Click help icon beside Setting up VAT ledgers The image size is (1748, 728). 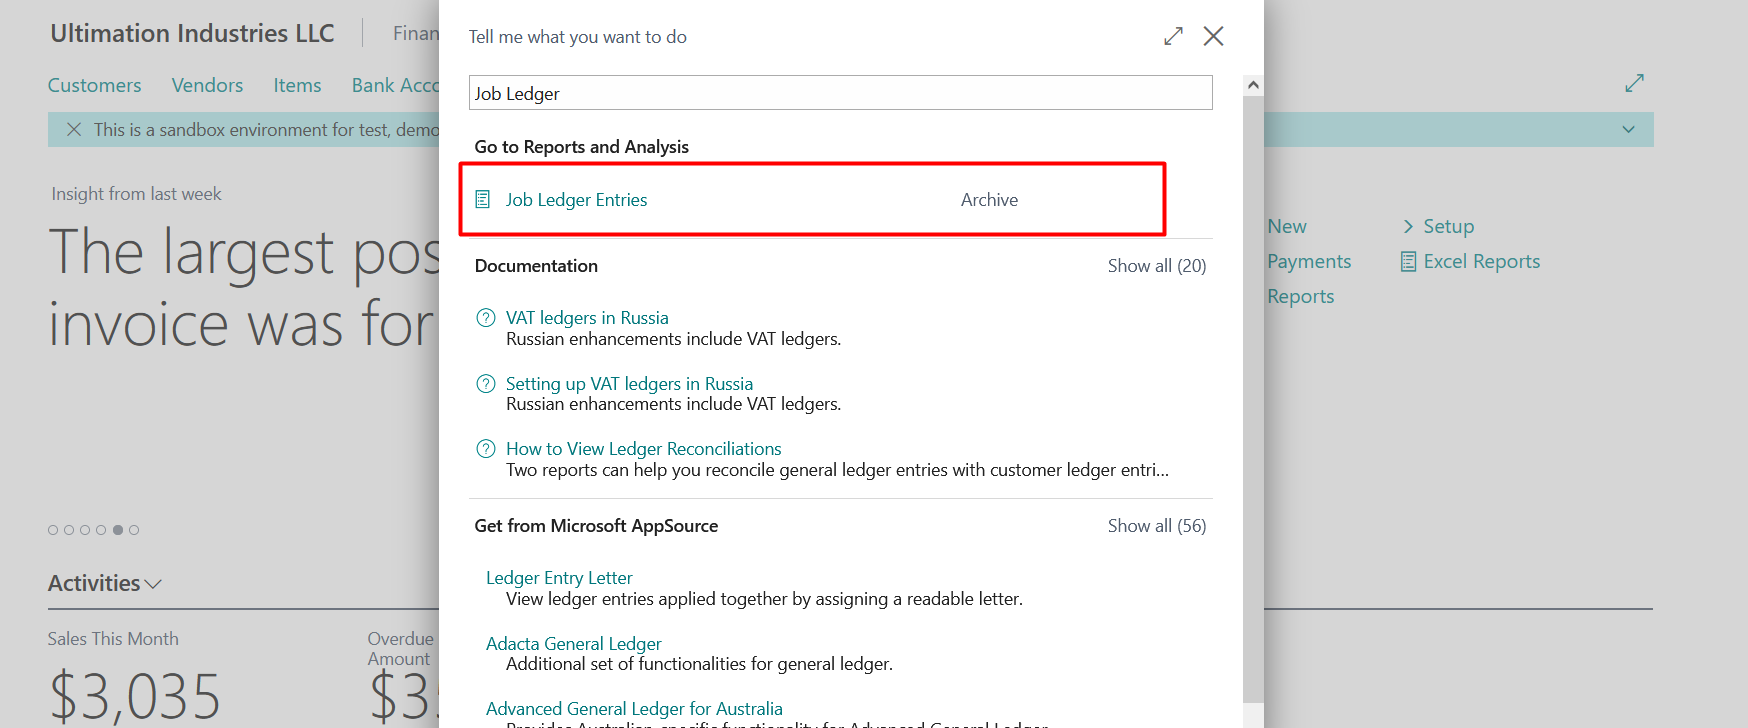tap(486, 384)
